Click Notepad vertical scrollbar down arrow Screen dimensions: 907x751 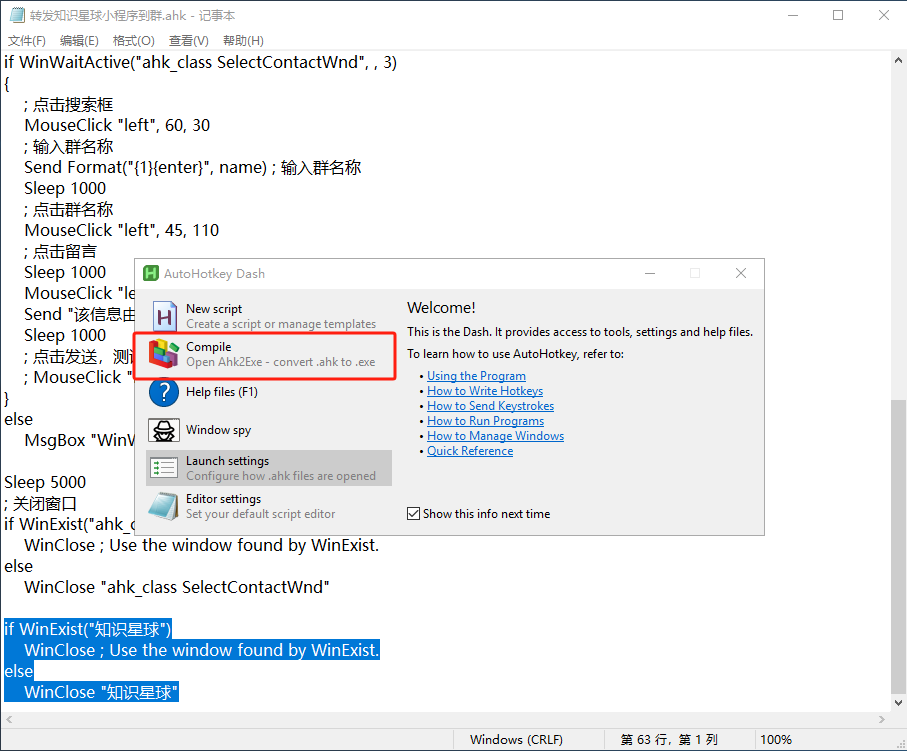(898, 703)
